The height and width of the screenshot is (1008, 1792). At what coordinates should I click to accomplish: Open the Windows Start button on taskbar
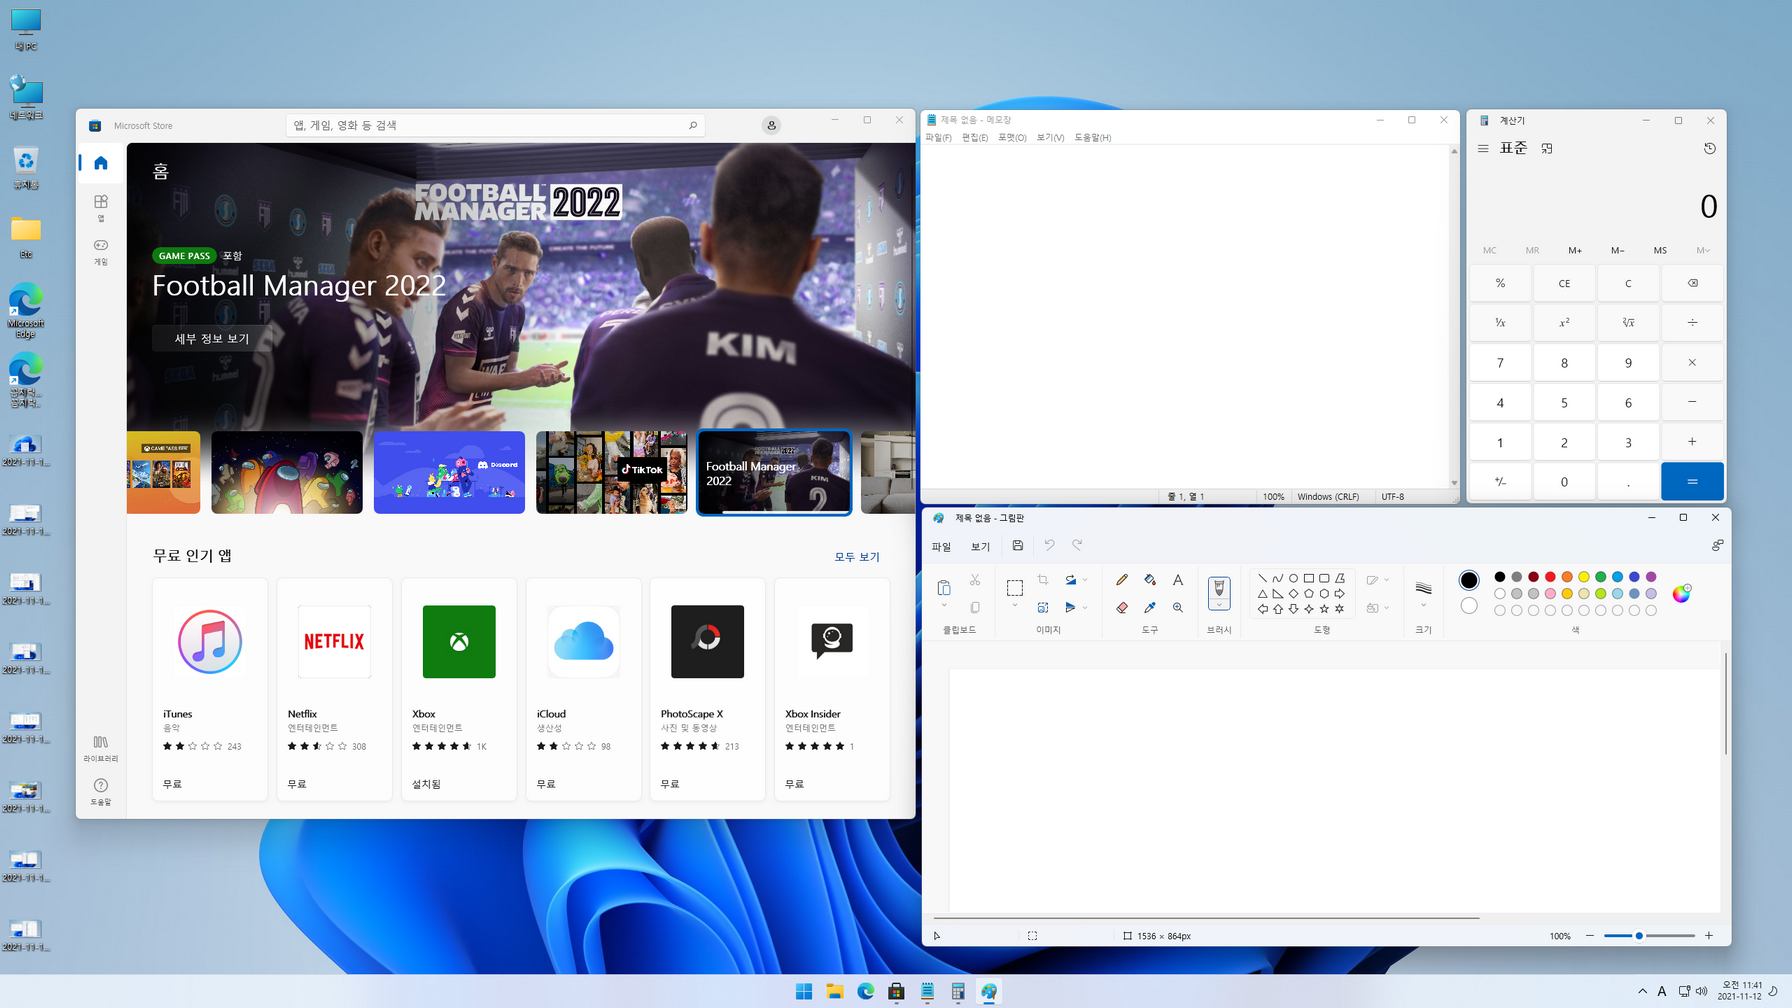[804, 991]
